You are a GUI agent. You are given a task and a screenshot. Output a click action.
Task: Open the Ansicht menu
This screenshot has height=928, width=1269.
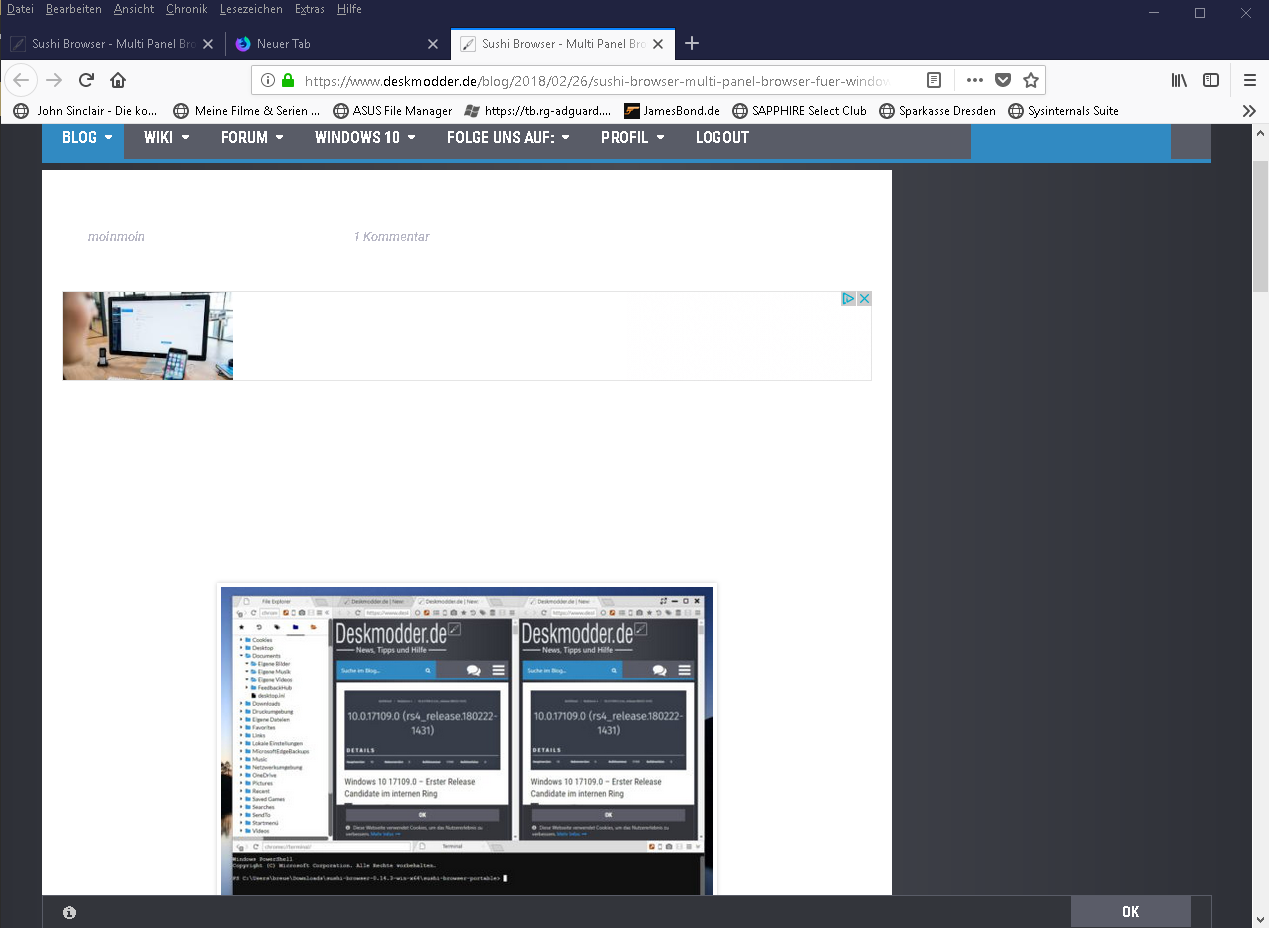134,9
